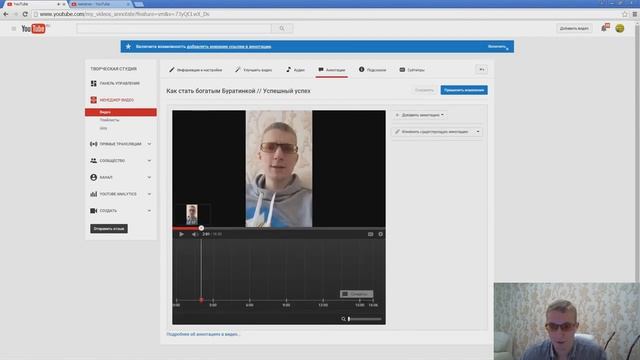Bookmark the page with star icon
This screenshot has height=360, width=640.
click(x=624, y=14)
